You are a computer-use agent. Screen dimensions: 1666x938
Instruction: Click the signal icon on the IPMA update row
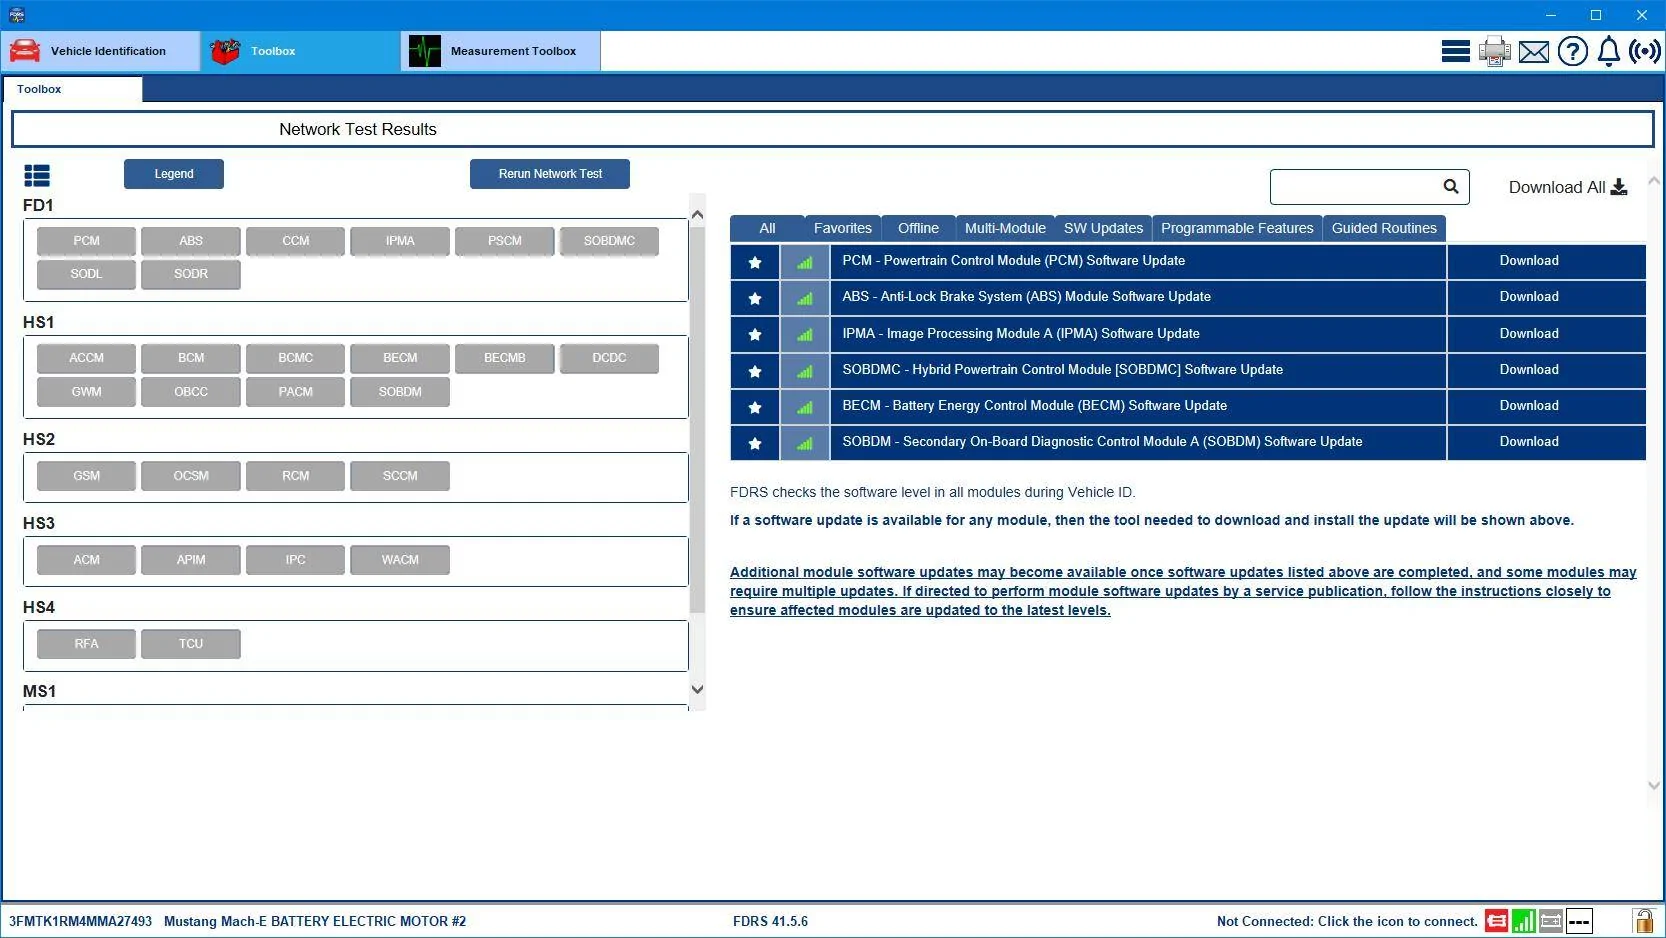tap(805, 334)
